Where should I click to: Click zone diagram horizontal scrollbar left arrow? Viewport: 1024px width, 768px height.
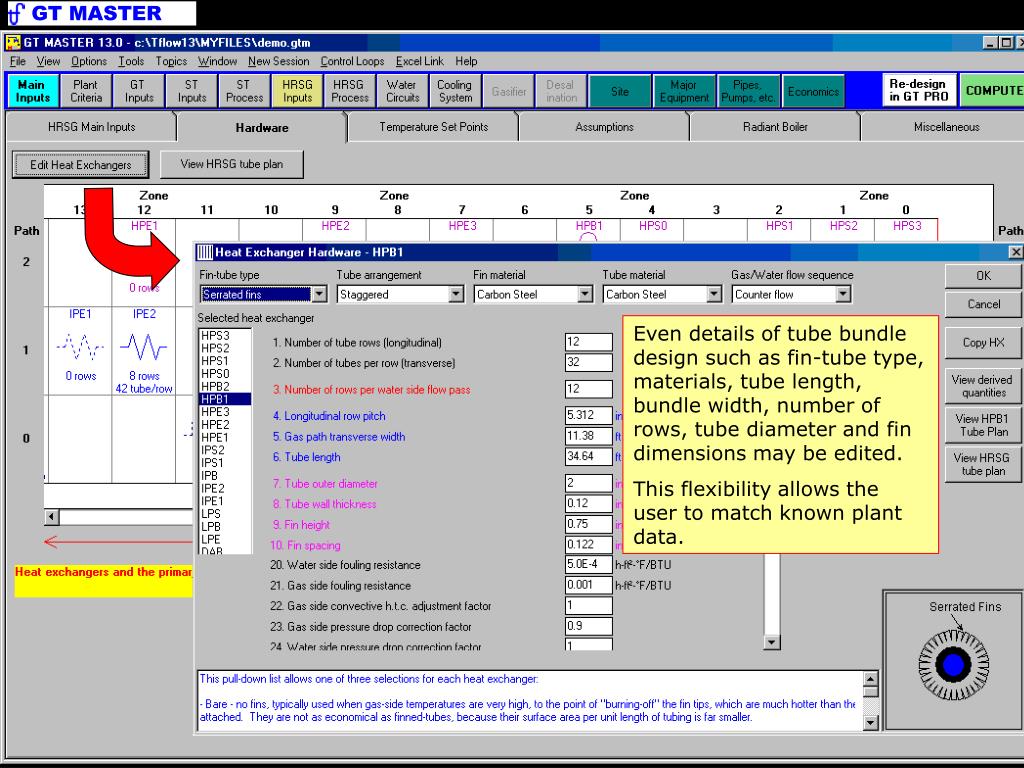(x=52, y=517)
